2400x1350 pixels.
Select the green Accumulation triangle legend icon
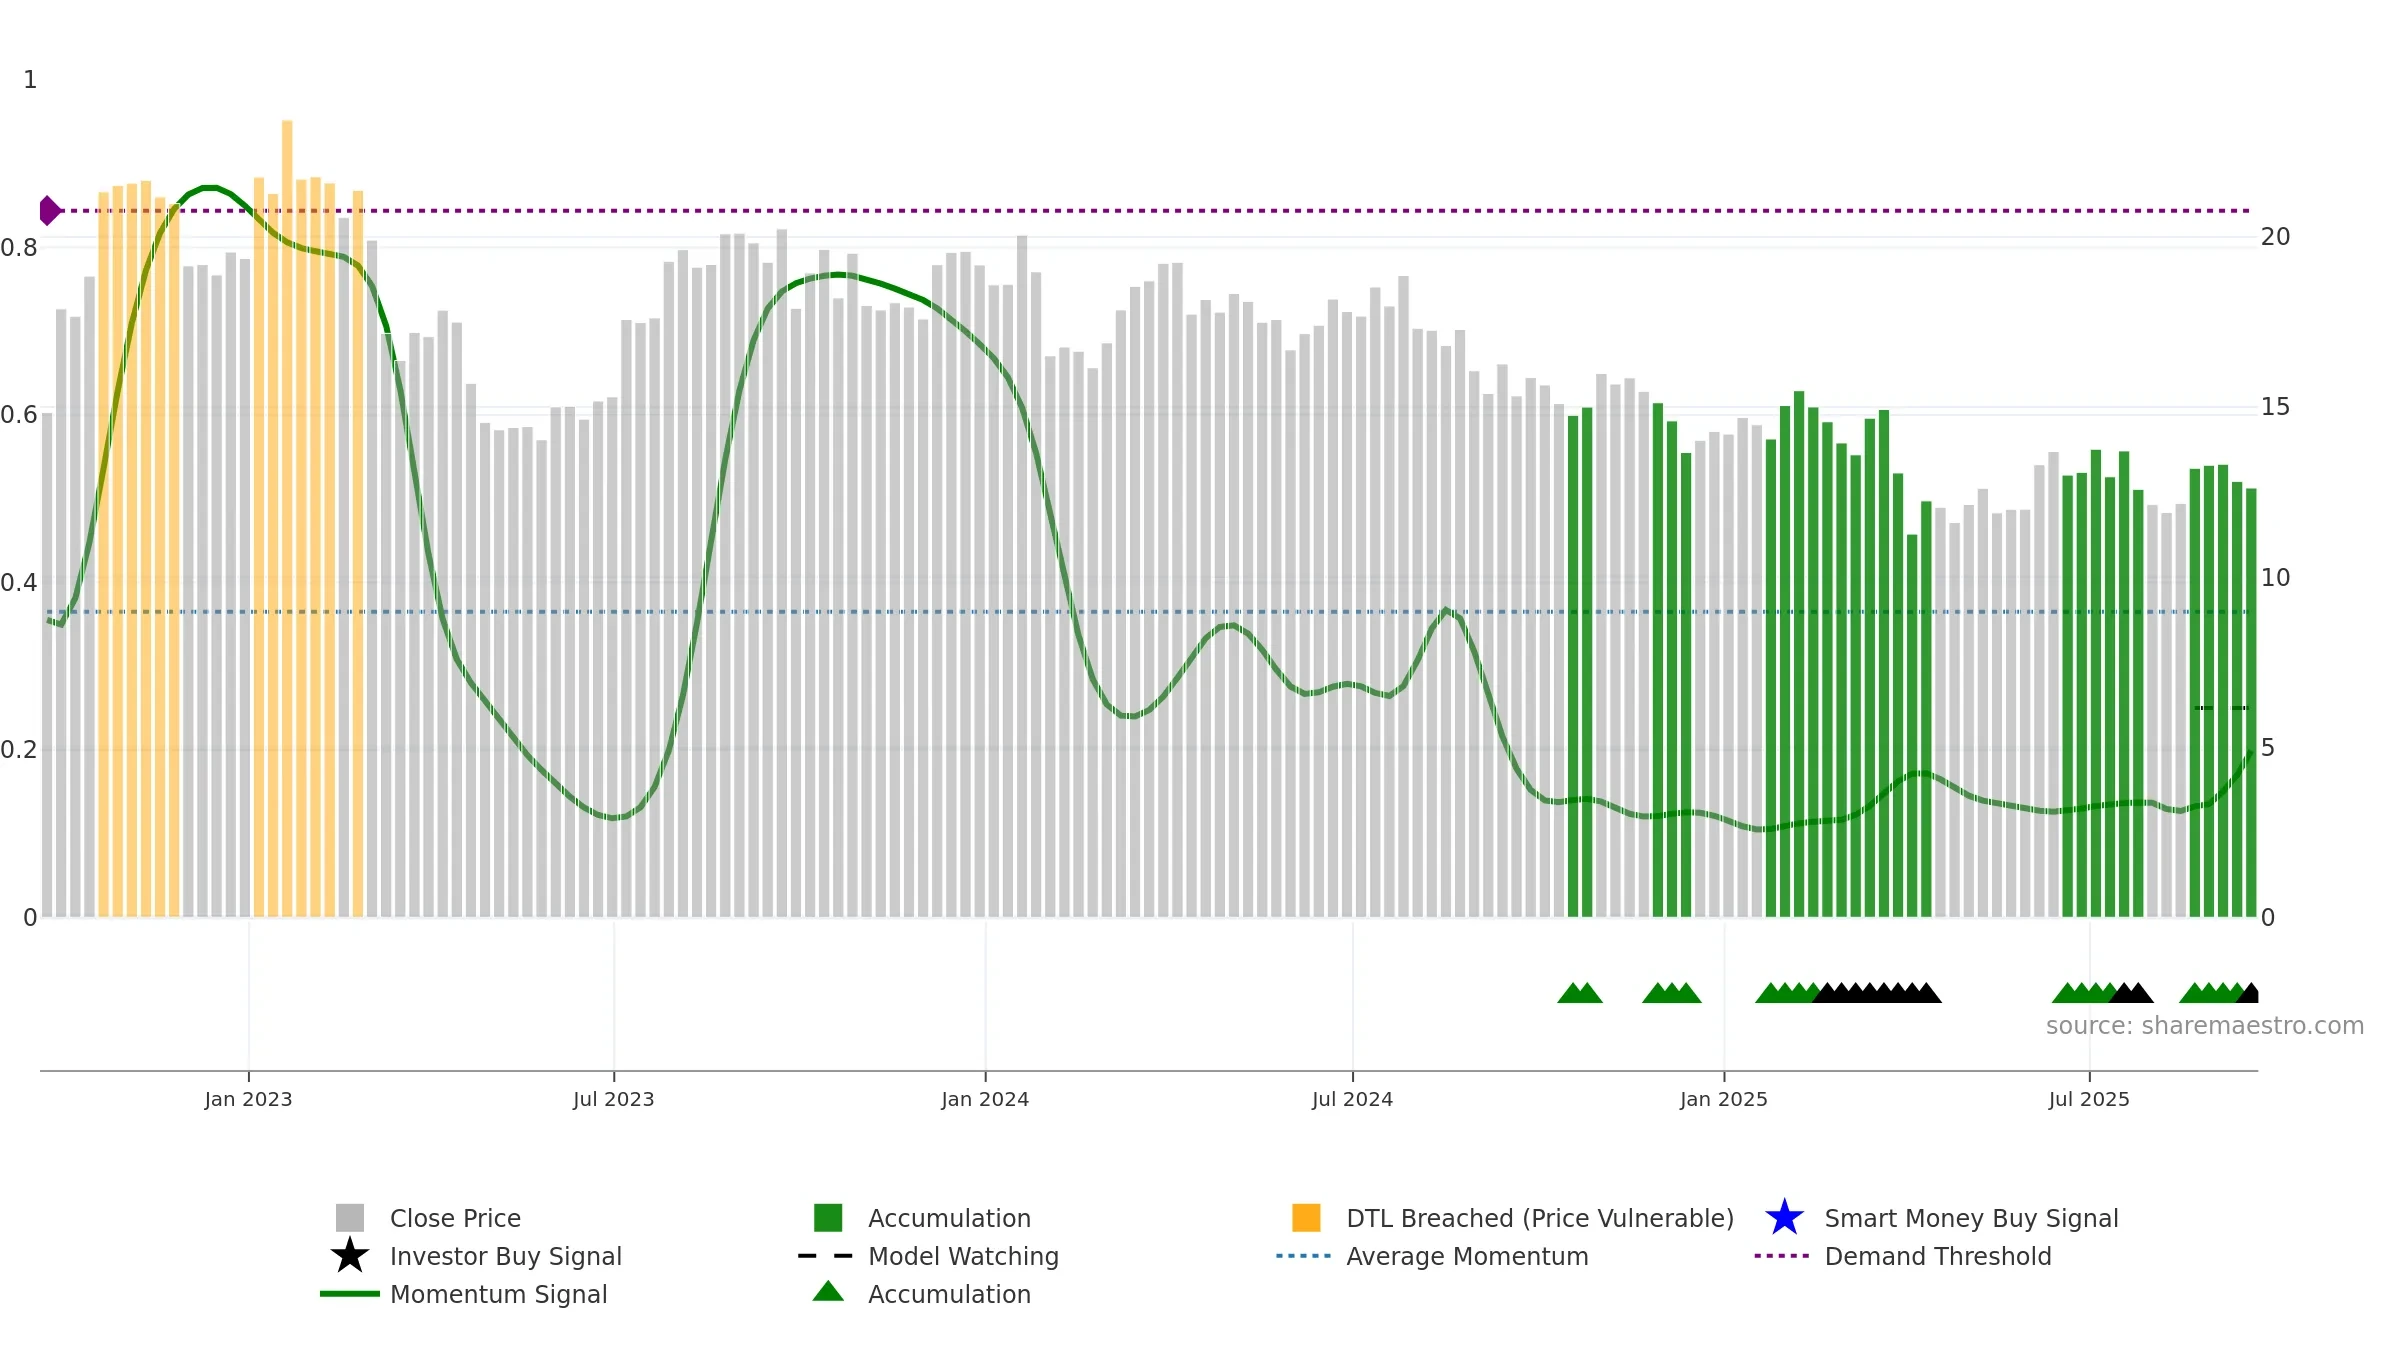coord(828,1292)
